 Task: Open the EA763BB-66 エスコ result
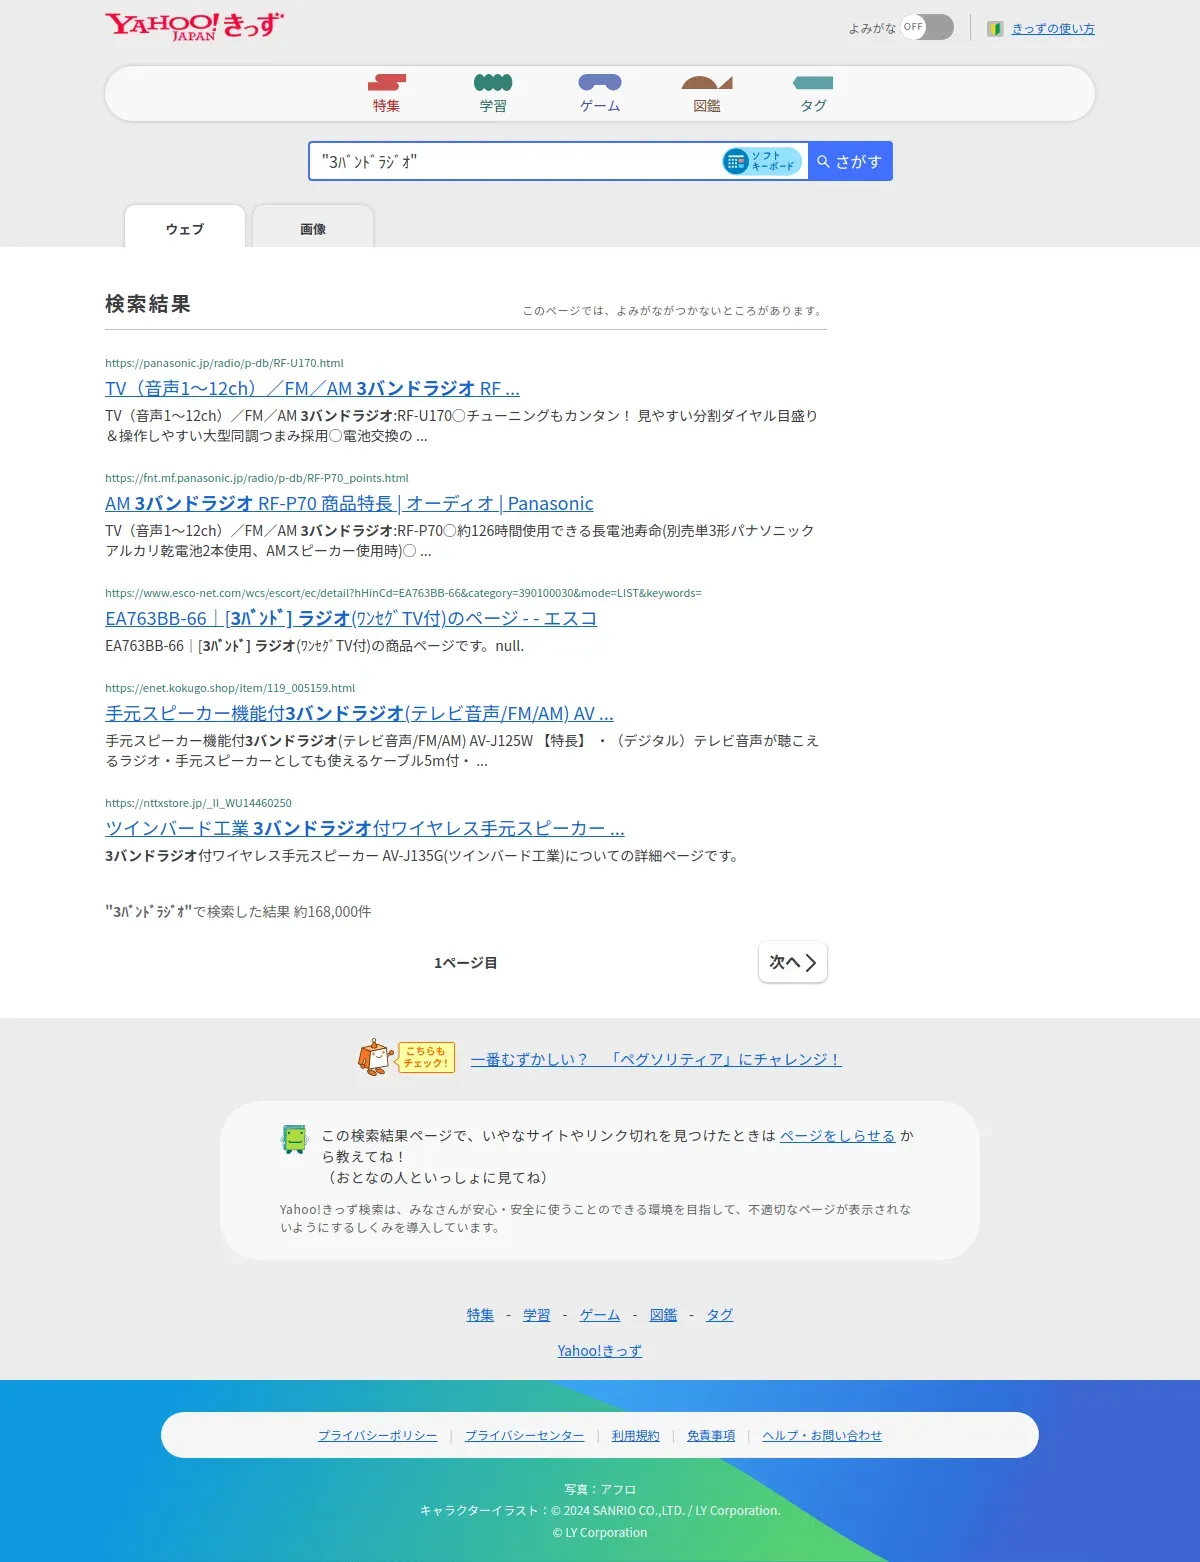point(351,618)
